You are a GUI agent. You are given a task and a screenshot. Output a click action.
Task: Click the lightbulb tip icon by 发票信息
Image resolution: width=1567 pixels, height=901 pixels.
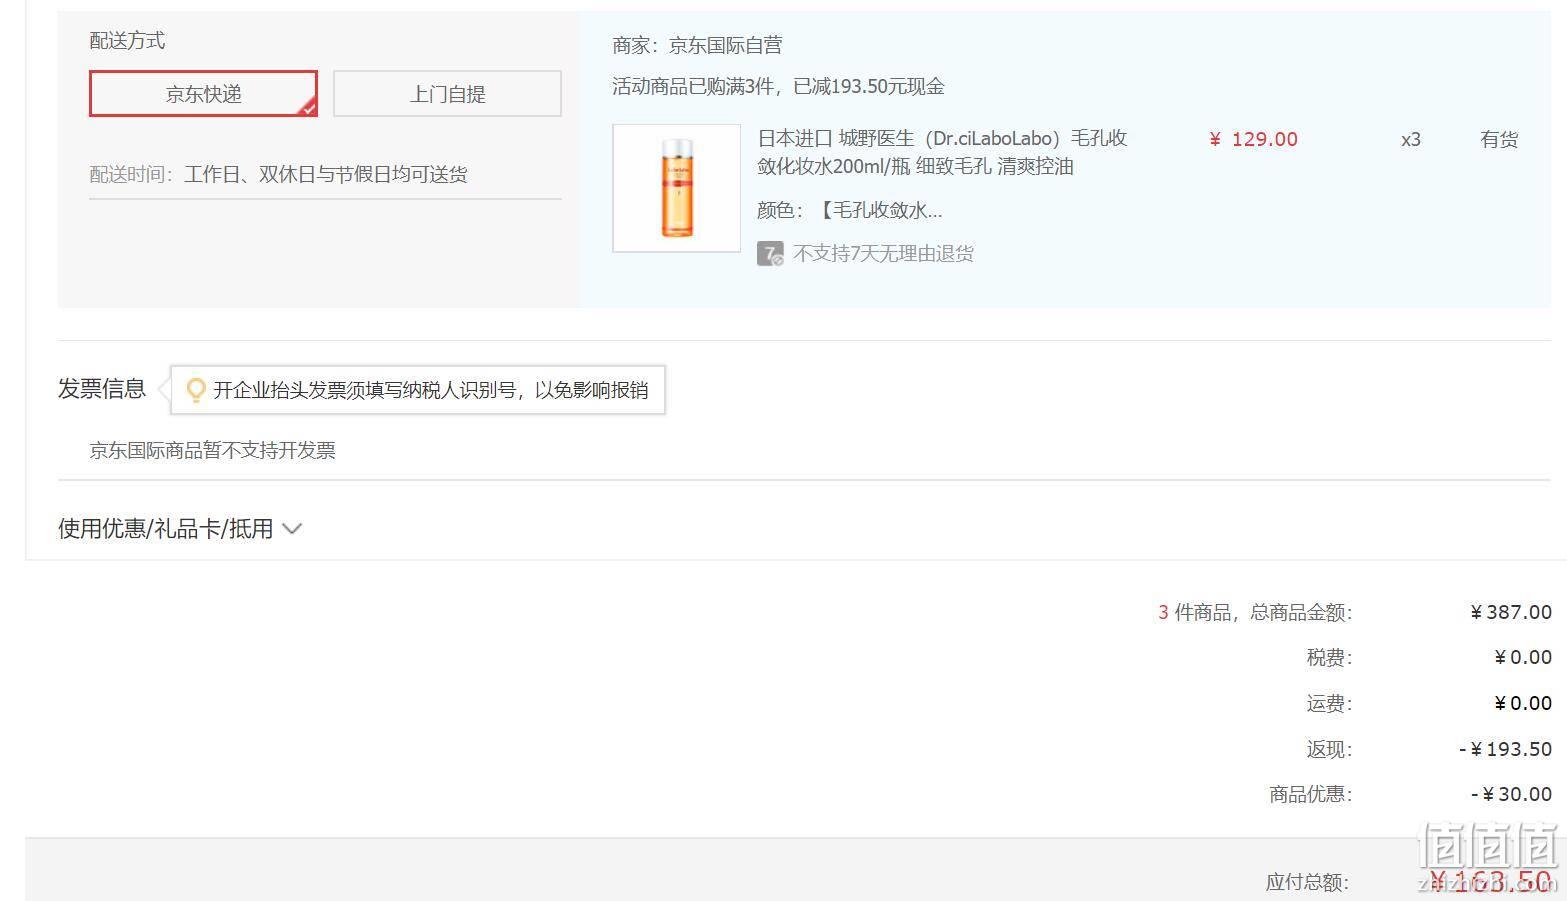[196, 390]
